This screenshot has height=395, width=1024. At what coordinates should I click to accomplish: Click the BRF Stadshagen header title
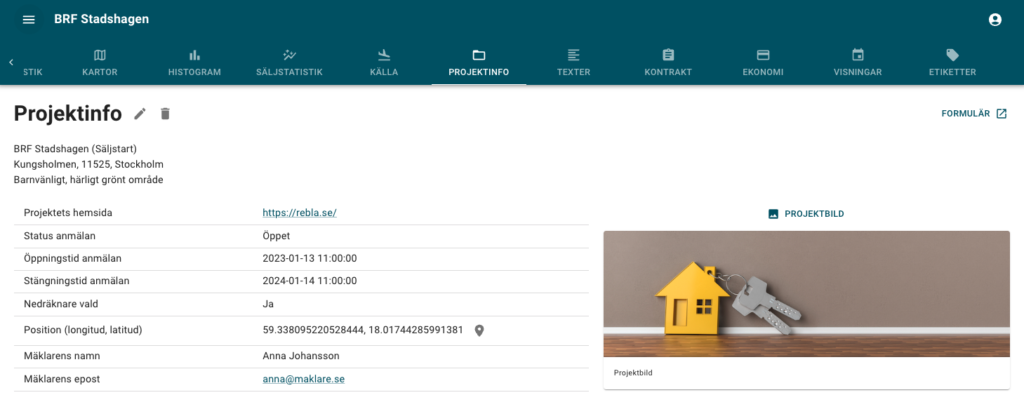(x=101, y=20)
